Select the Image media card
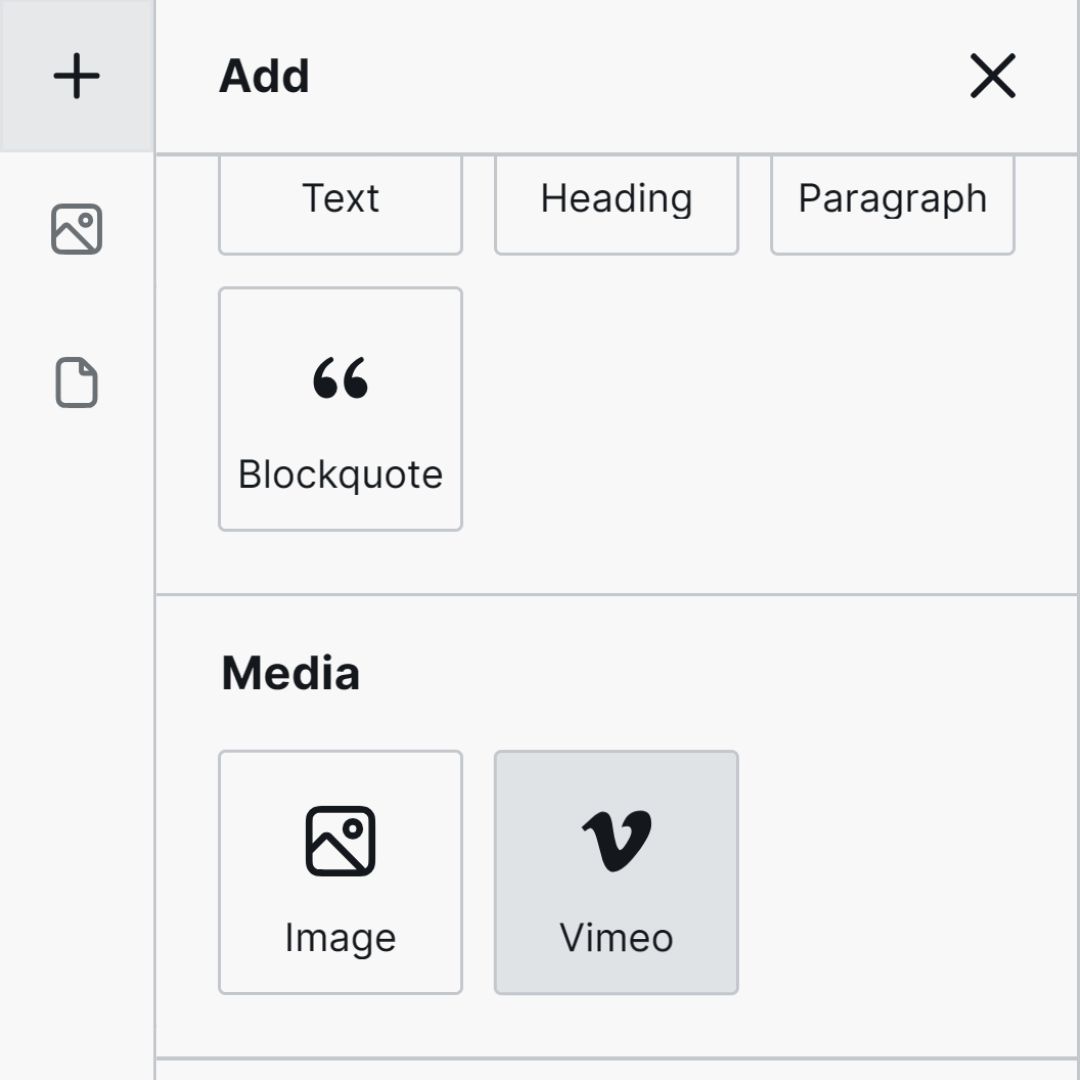Viewport: 1080px width, 1080px height. tap(340, 872)
